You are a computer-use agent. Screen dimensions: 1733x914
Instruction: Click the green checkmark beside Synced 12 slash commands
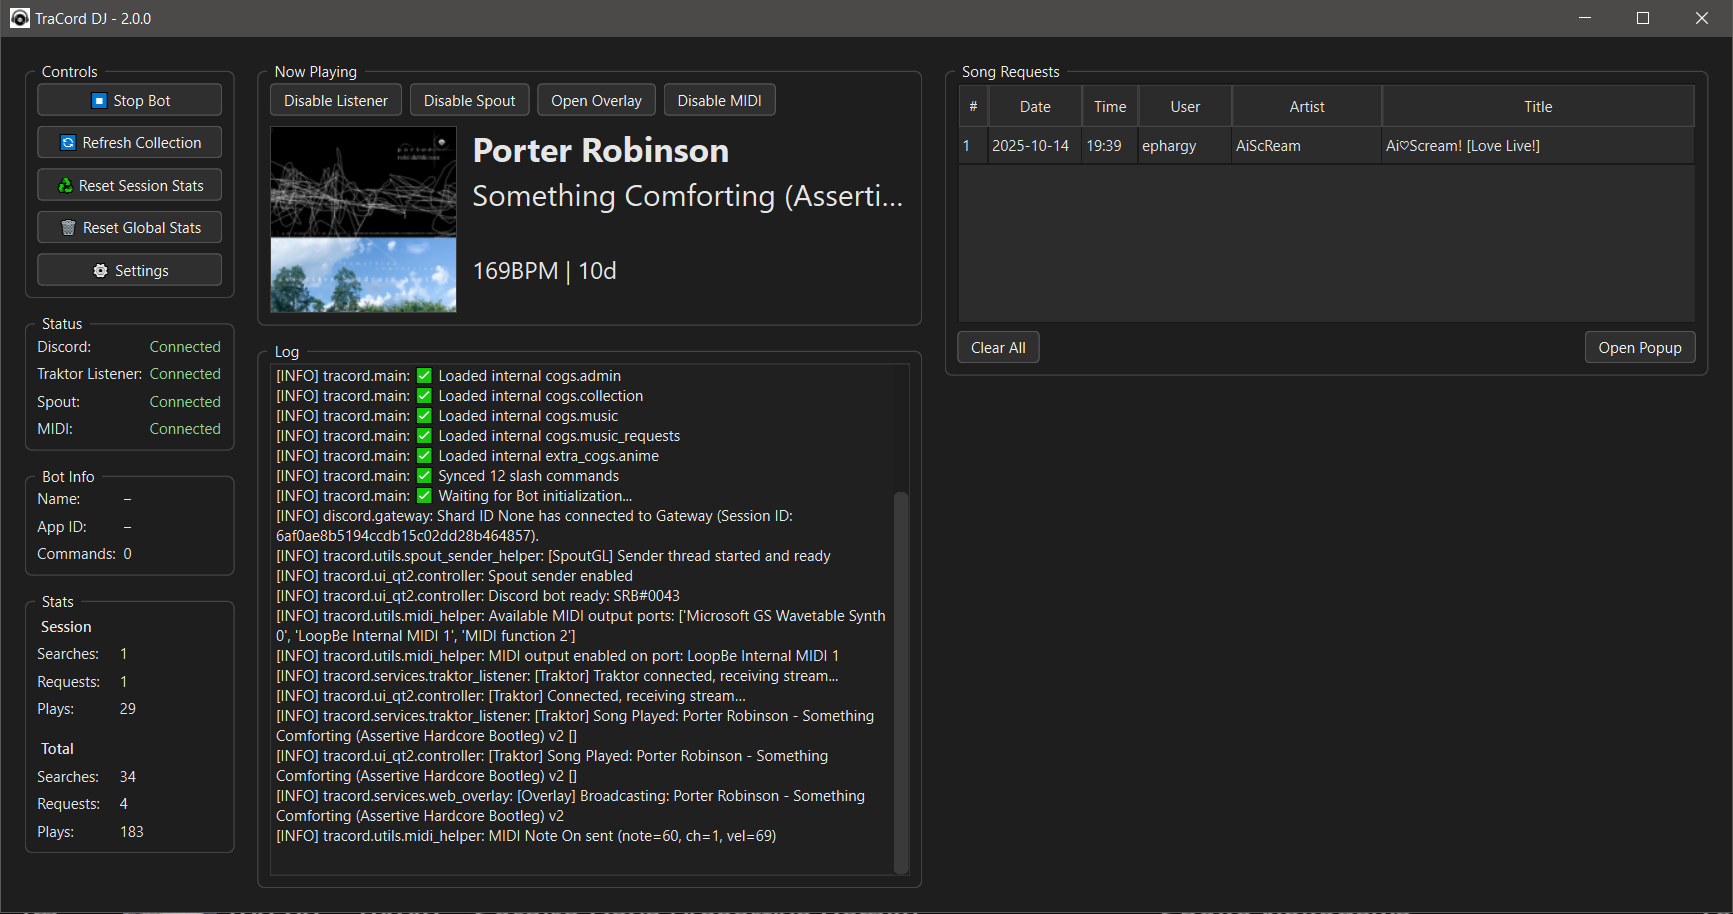click(424, 476)
